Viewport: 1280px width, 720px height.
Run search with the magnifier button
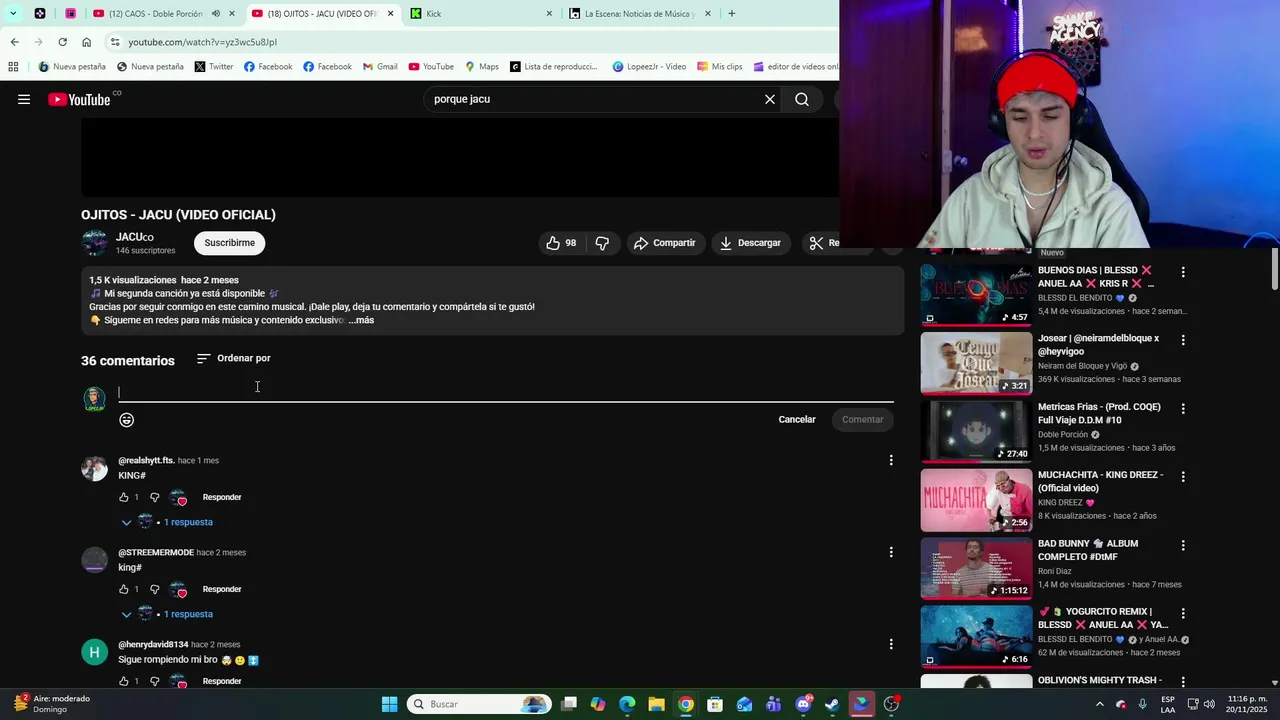802,99
